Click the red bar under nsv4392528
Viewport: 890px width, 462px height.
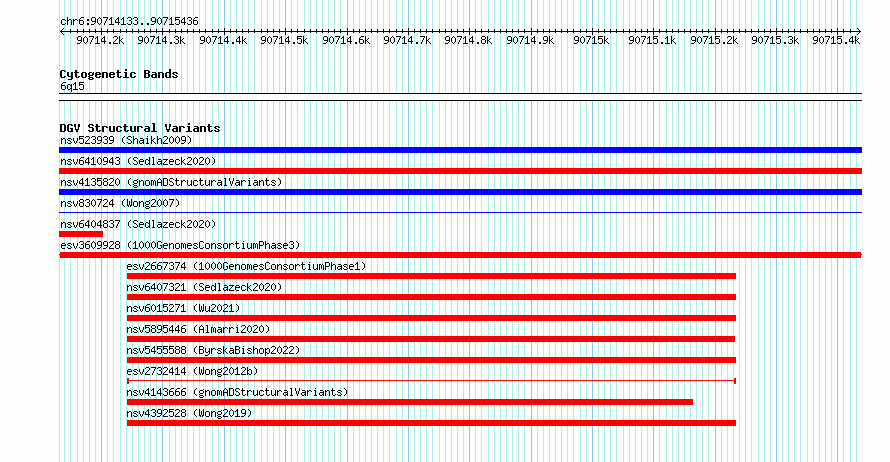click(431, 423)
